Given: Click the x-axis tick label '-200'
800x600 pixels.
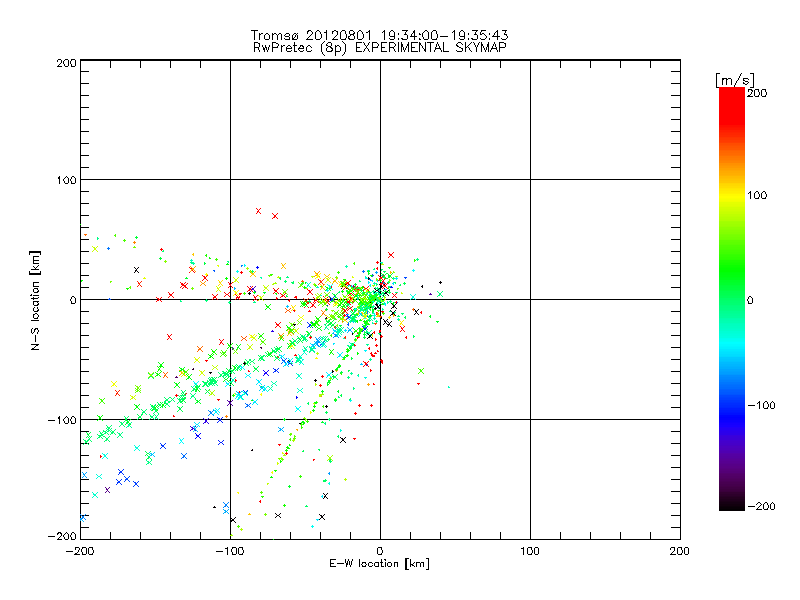Looking at the screenshot, I should (80, 552).
